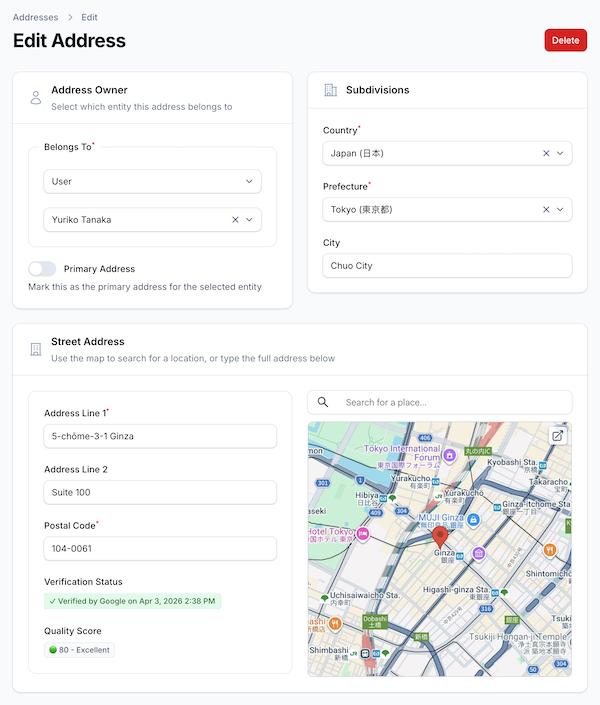
Task: Click the Verified by Google status badge
Action: pos(132,601)
